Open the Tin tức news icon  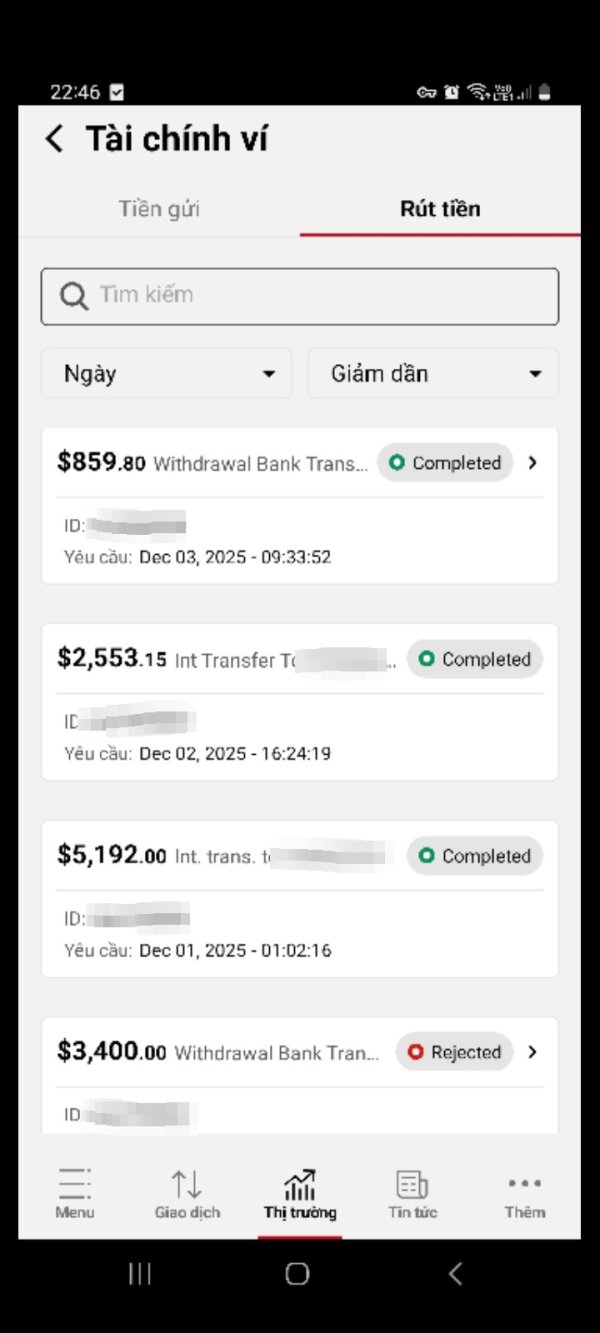412,1185
